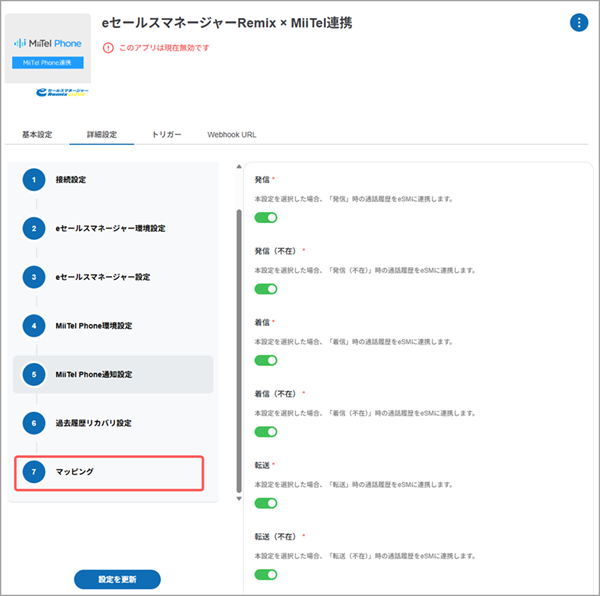Click step 1 circle icon for 接続設定

click(34, 180)
